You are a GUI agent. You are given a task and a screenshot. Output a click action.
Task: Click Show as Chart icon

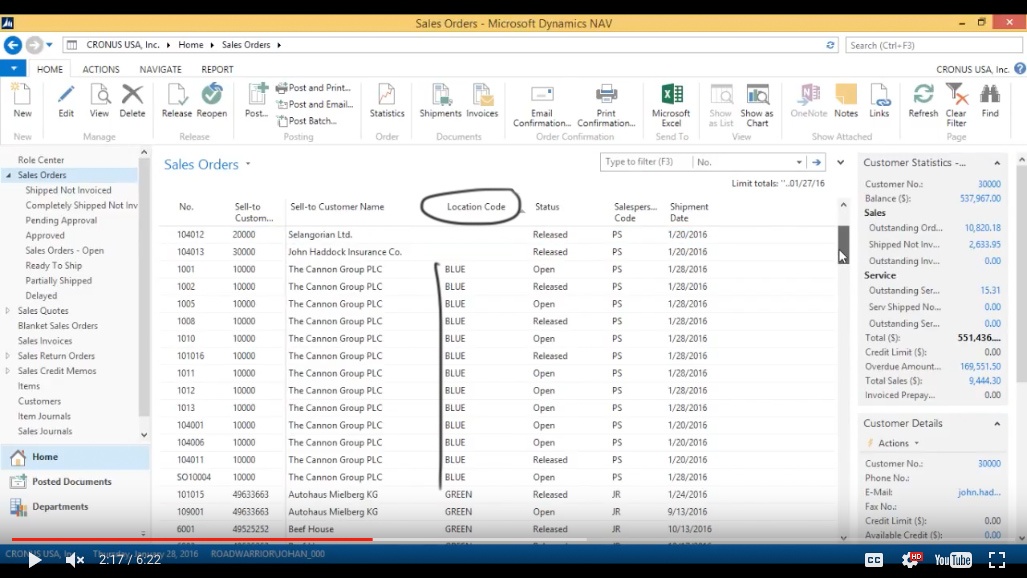757,94
